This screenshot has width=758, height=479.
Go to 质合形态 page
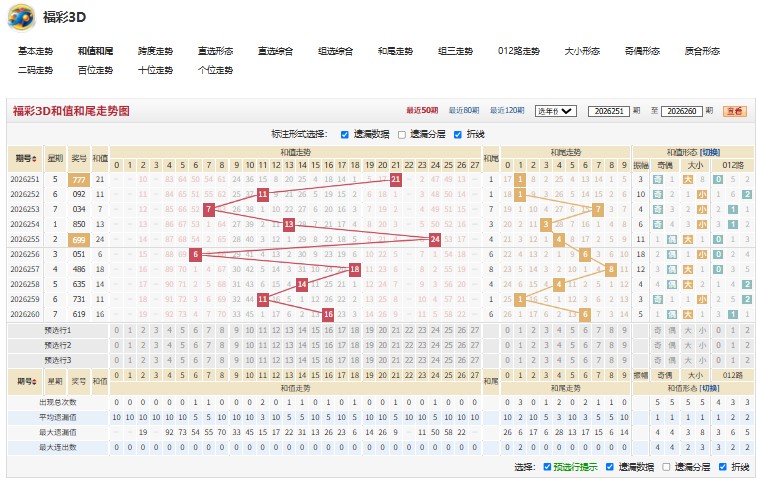point(701,51)
